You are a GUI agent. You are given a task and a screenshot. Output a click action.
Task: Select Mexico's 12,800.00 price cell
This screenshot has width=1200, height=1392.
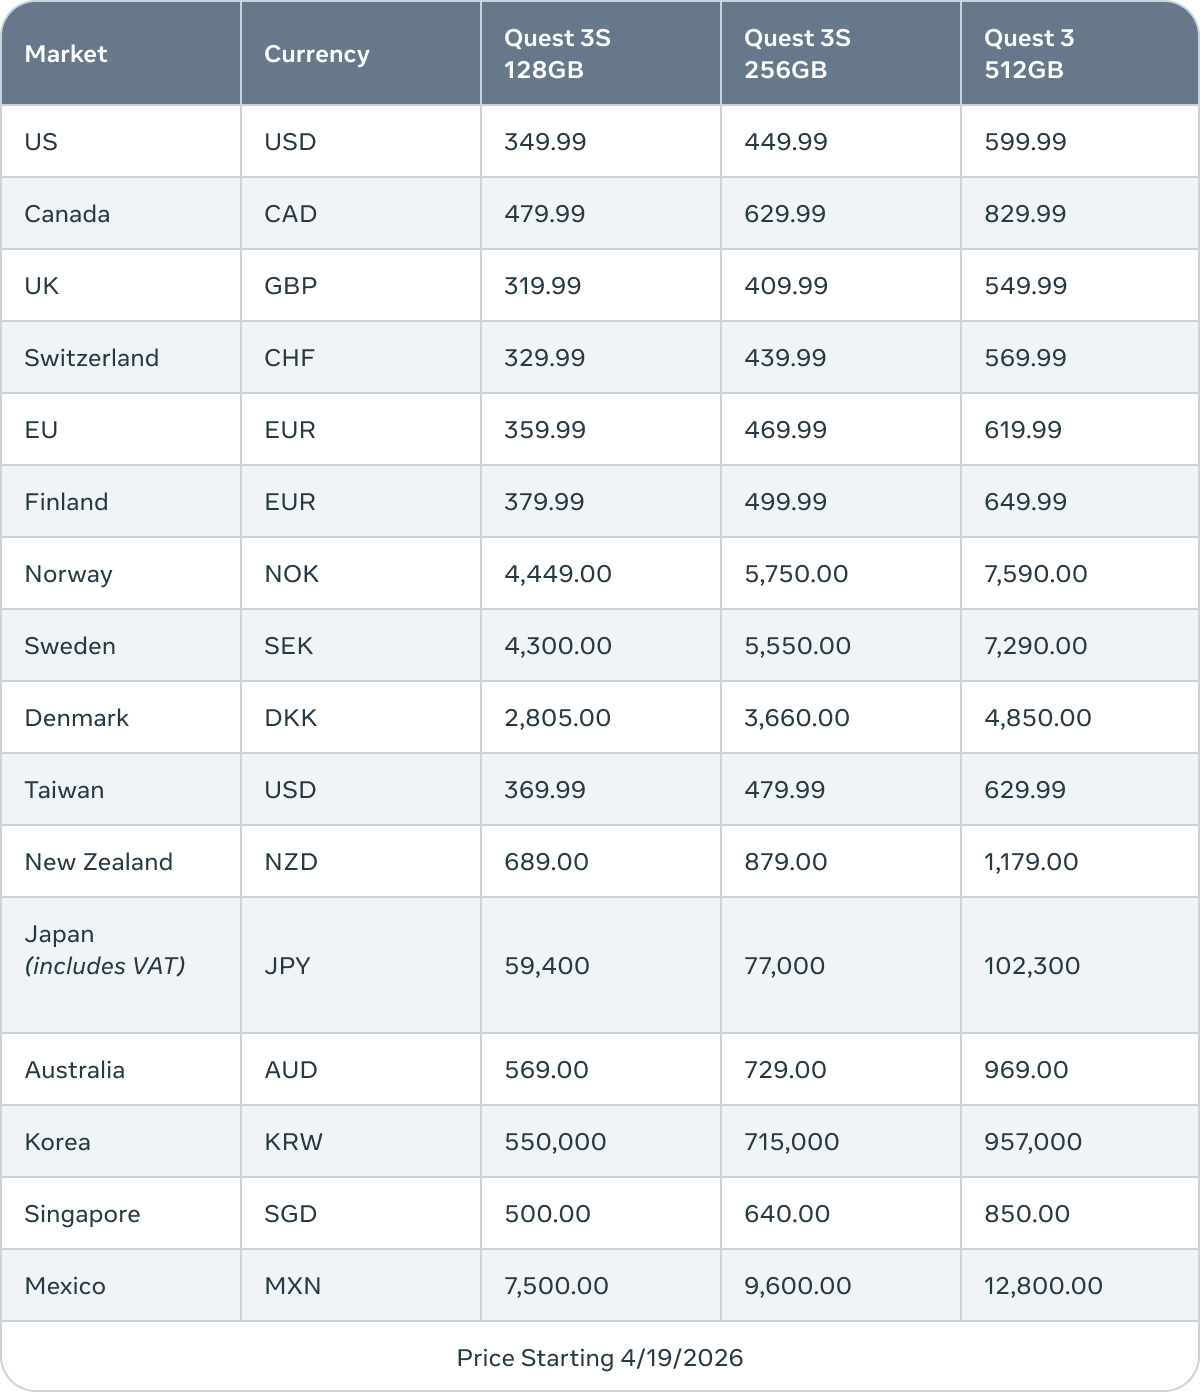tap(1043, 1286)
